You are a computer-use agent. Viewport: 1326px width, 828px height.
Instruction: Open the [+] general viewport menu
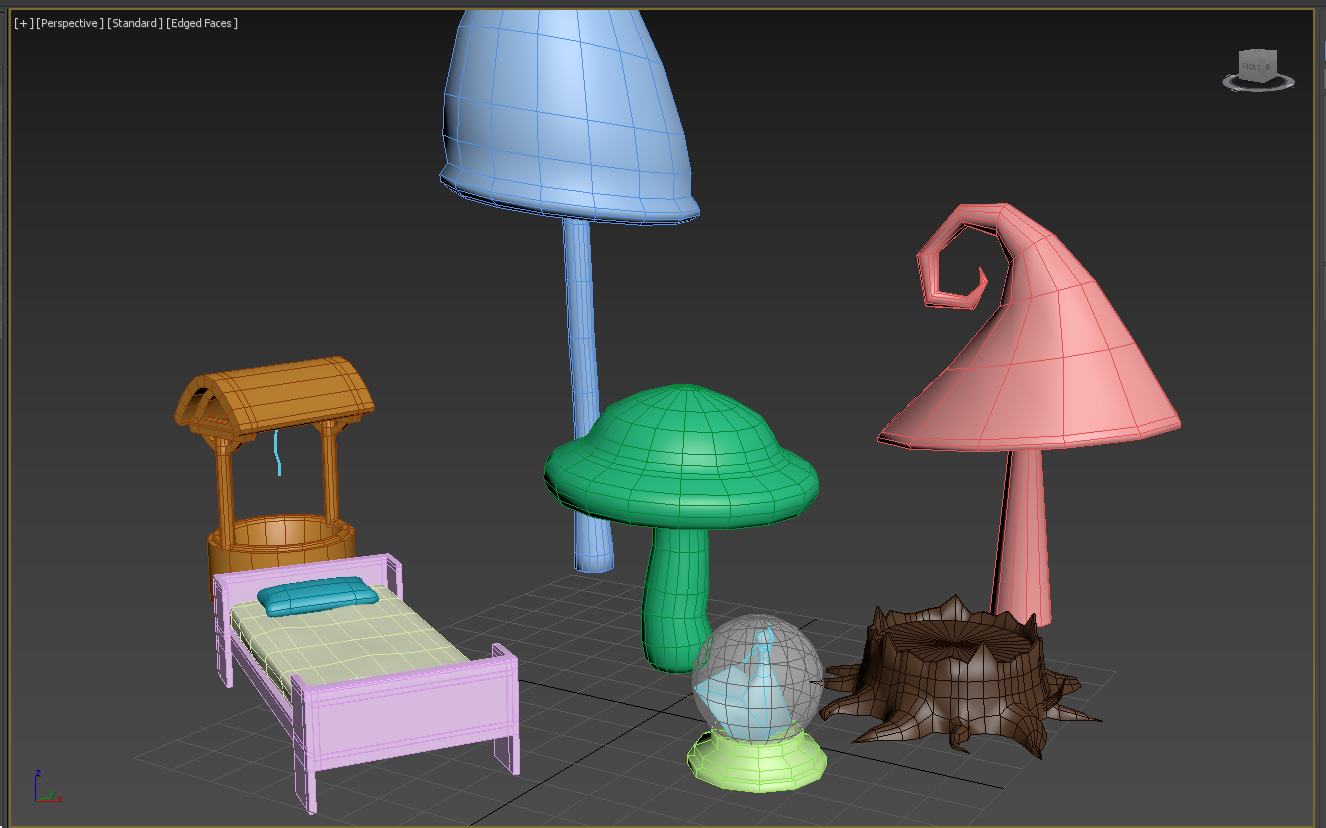click(22, 23)
